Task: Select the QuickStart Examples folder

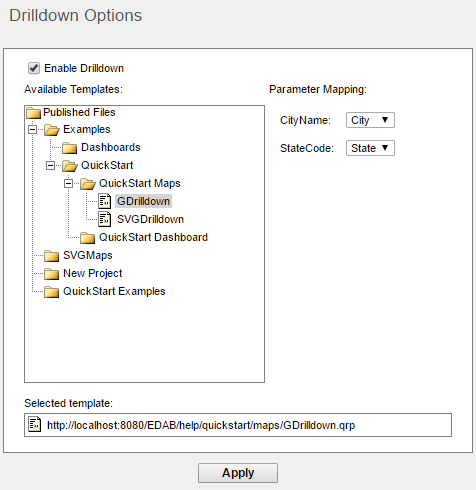Action: pos(114,291)
